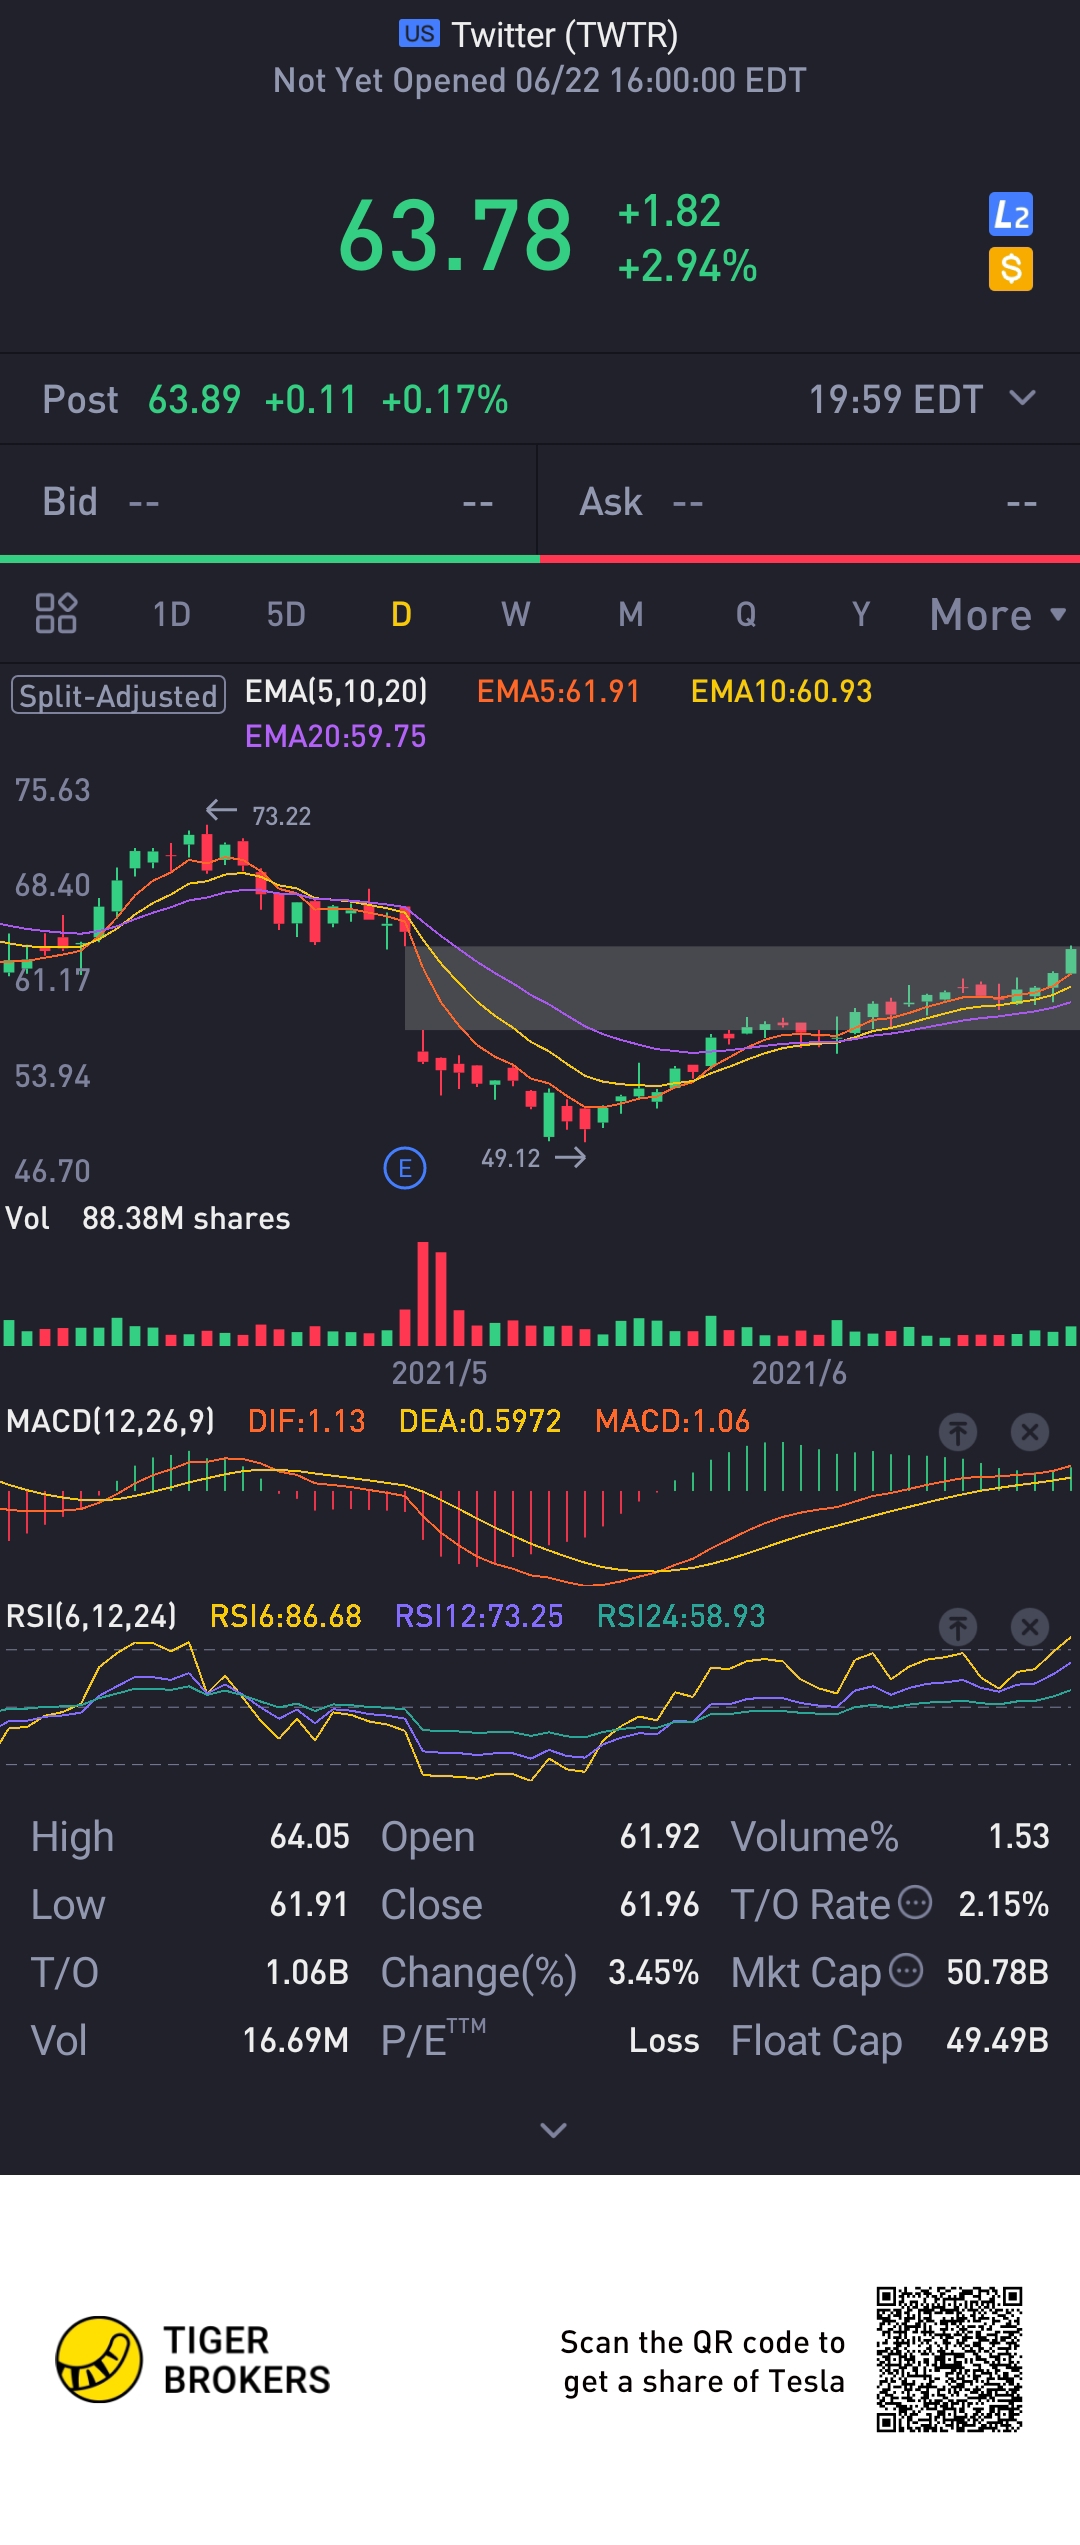The image size is (1080, 2545).
Task: Open the More timeframe dropdown
Action: pyautogui.click(x=998, y=614)
